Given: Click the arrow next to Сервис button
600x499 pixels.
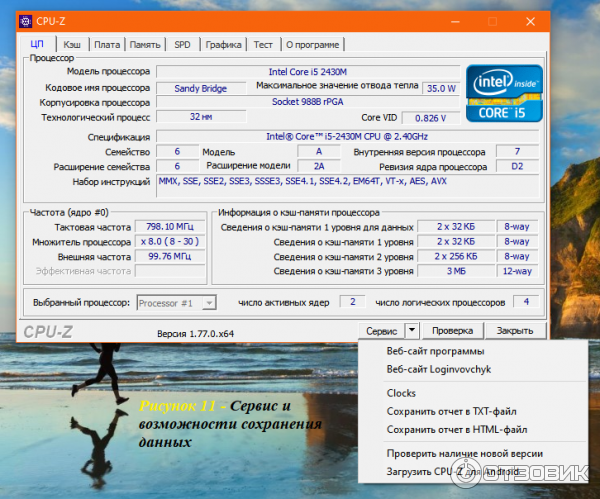Looking at the screenshot, I should pyautogui.click(x=412, y=330).
